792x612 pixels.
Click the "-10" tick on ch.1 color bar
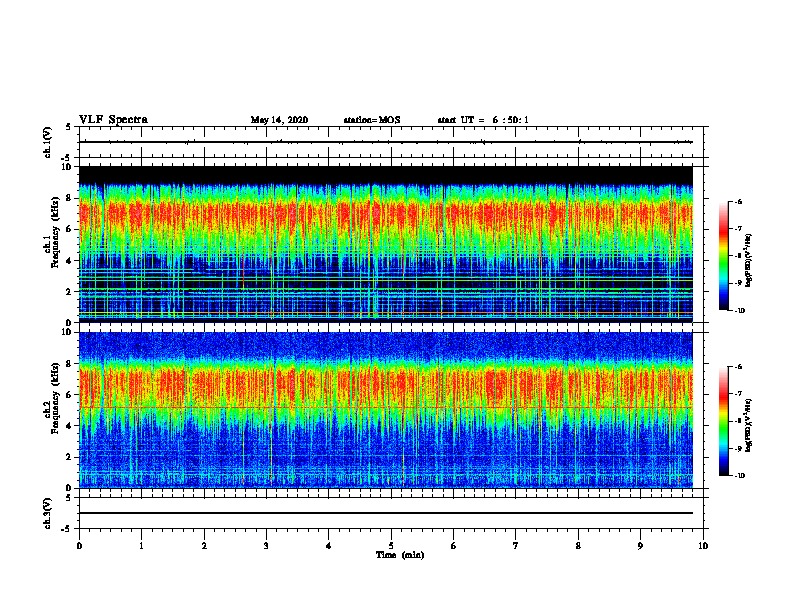tap(739, 311)
